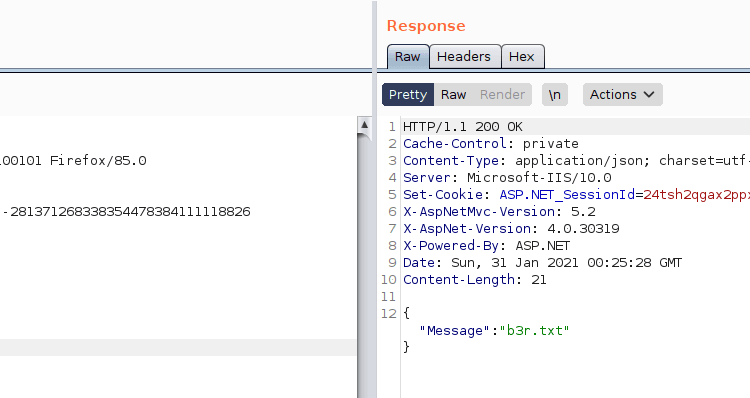Open the Actions dropdown menu
The height and width of the screenshot is (398, 750).
tap(622, 95)
